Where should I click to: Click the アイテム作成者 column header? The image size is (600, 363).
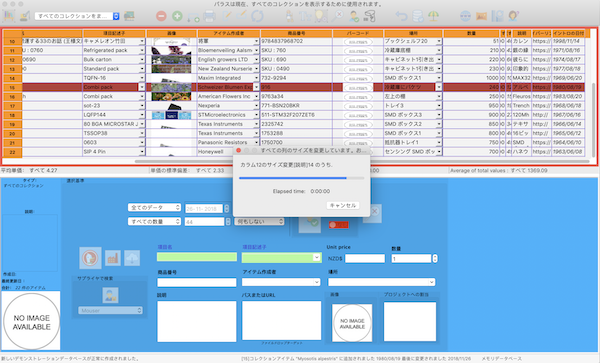229,33
